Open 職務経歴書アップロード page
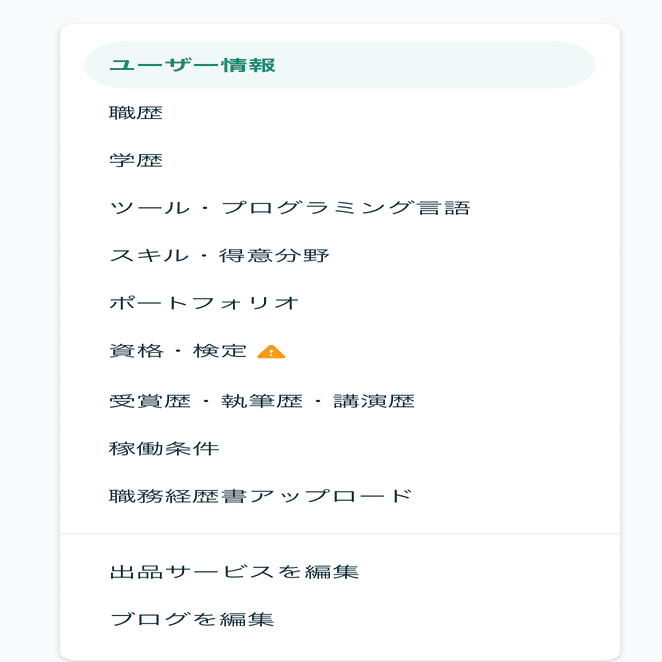The width and height of the screenshot is (662, 662). (340, 496)
